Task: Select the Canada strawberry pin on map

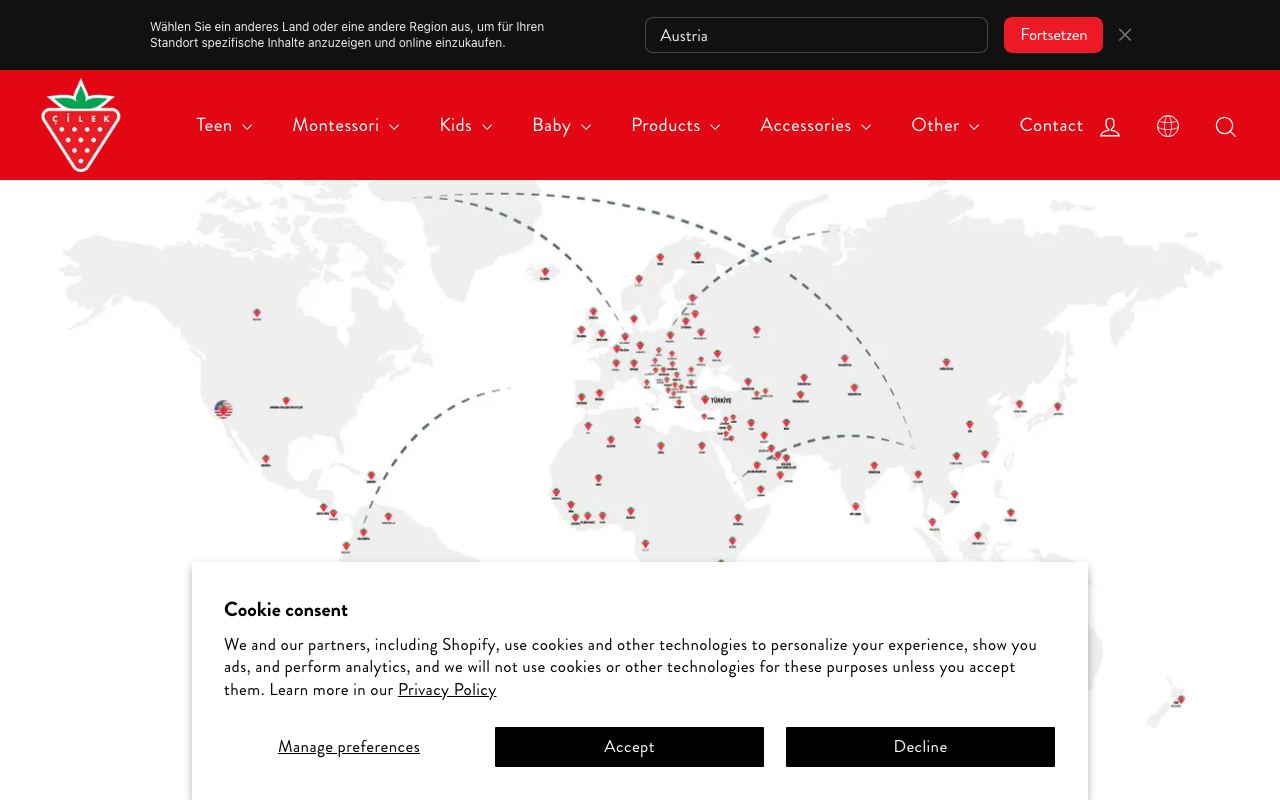Action: [257, 313]
